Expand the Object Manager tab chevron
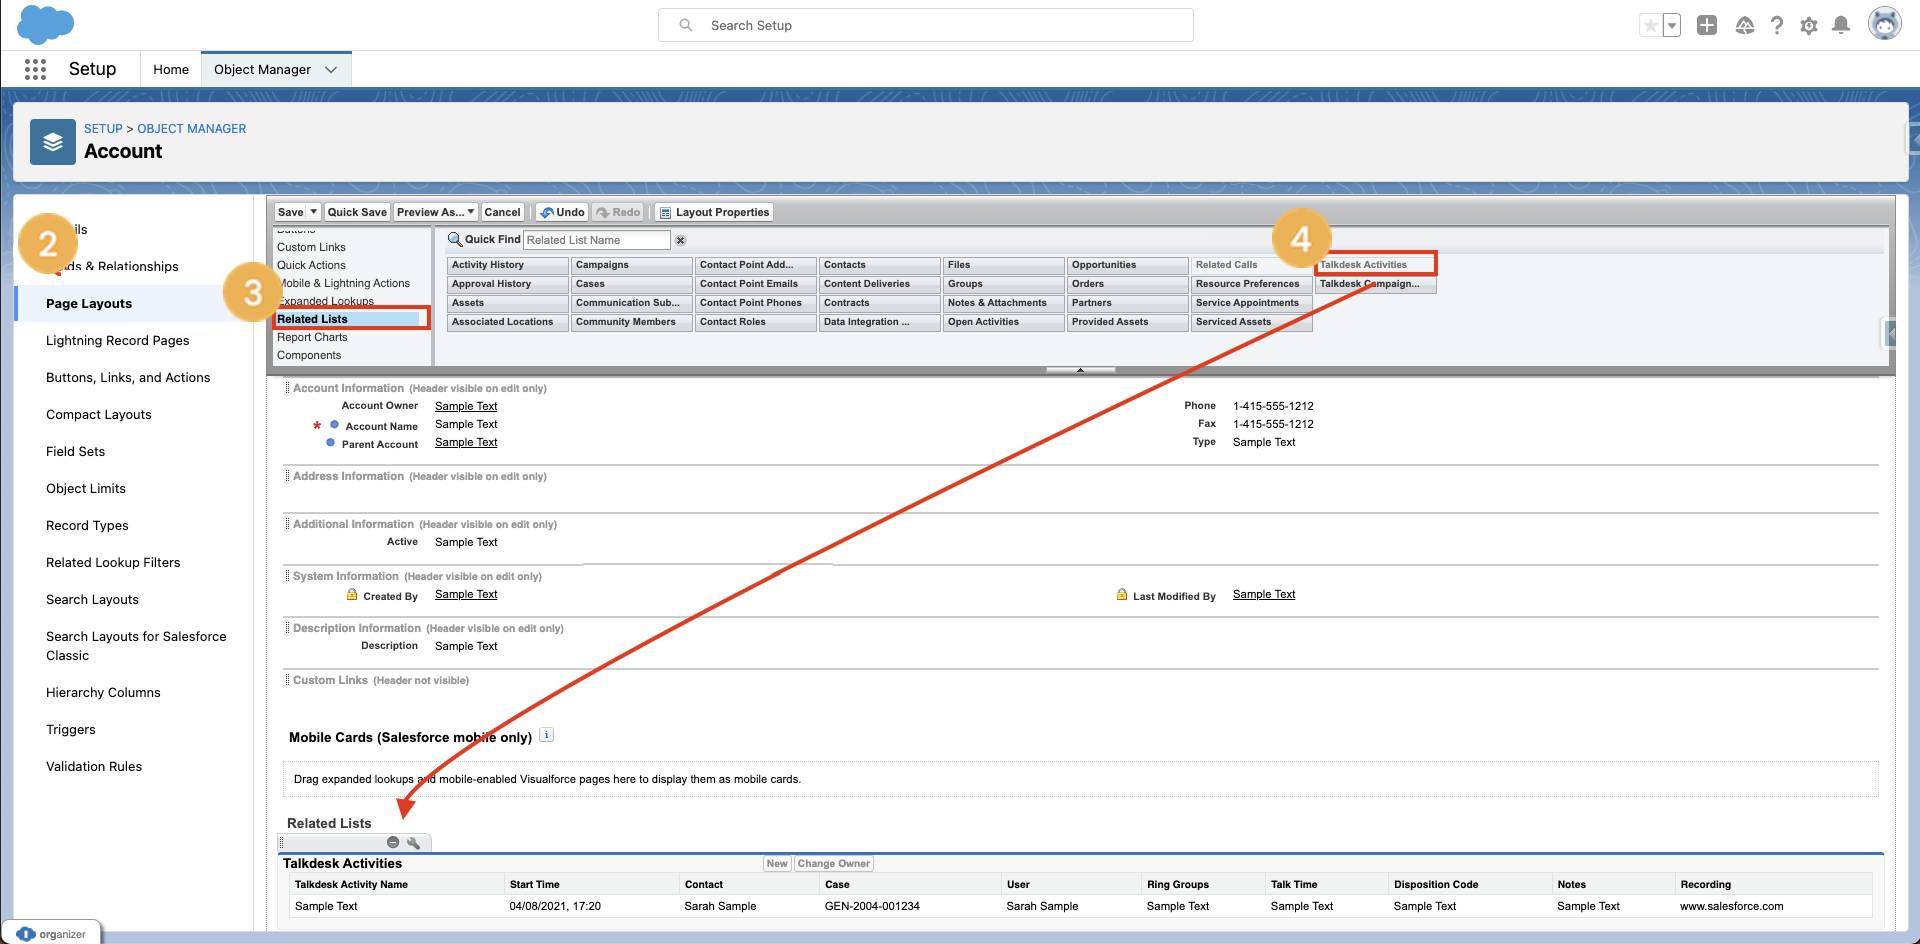1920x944 pixels. [331, 69]
